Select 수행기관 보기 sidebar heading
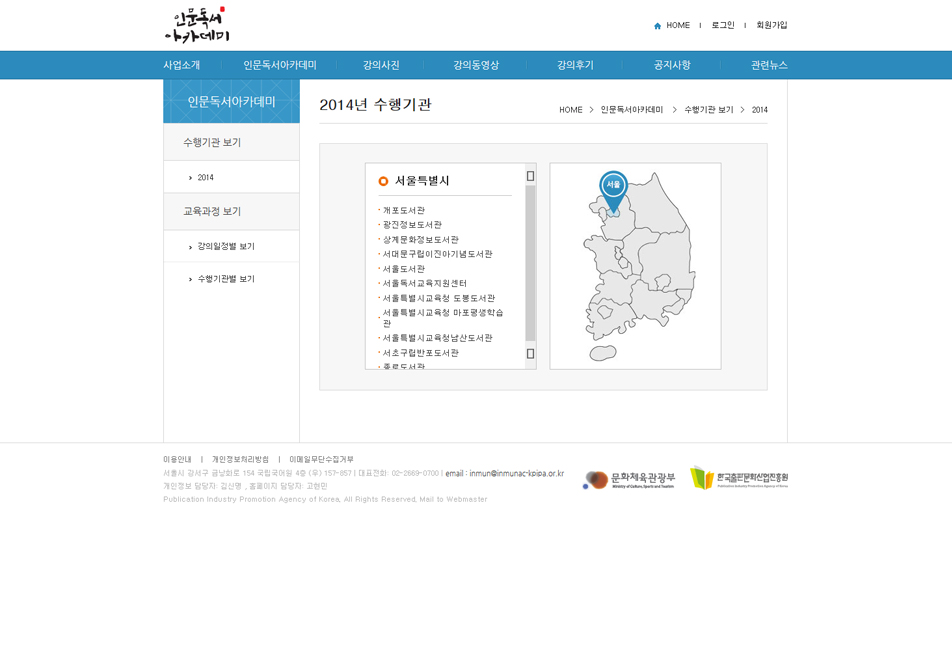 pyautogui.click(x=212, y=143)
